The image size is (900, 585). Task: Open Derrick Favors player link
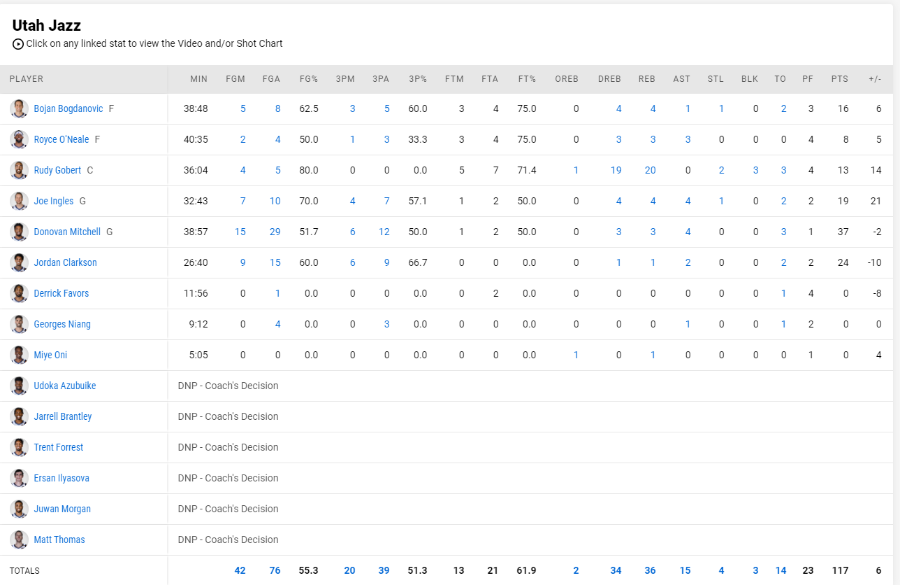61,293
